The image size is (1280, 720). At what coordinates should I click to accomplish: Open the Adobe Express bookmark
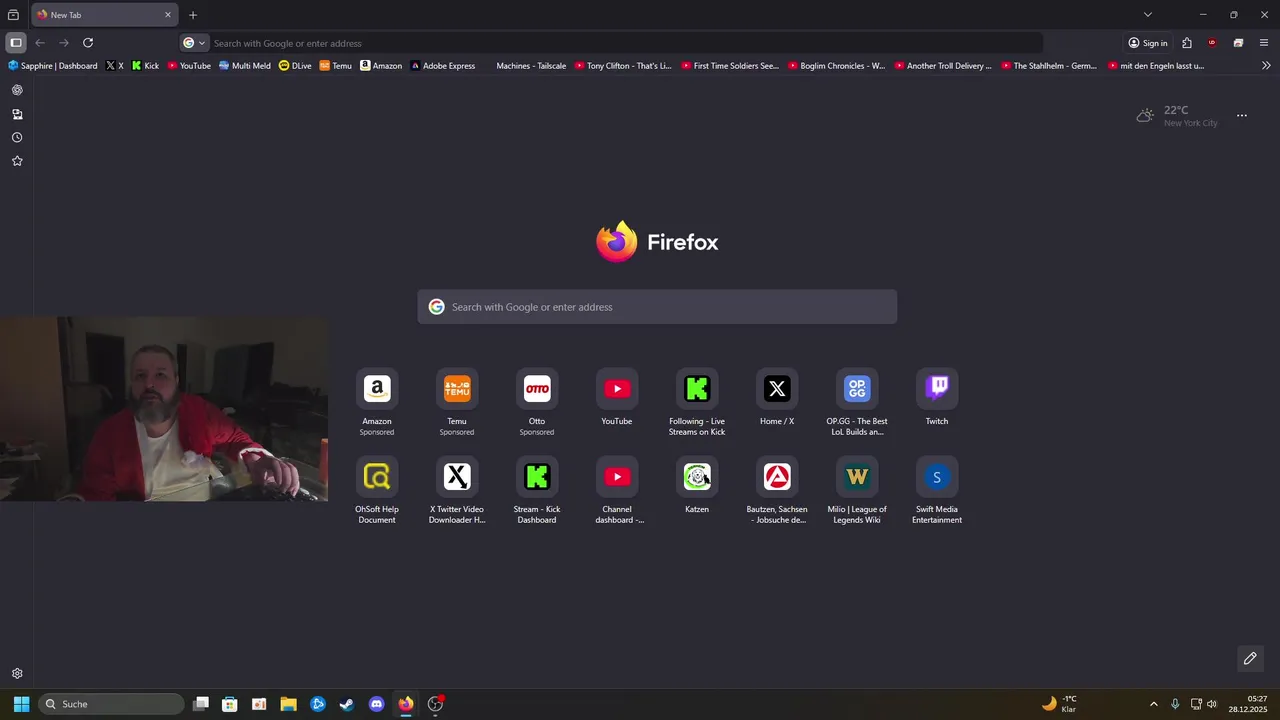pos(443,66)
